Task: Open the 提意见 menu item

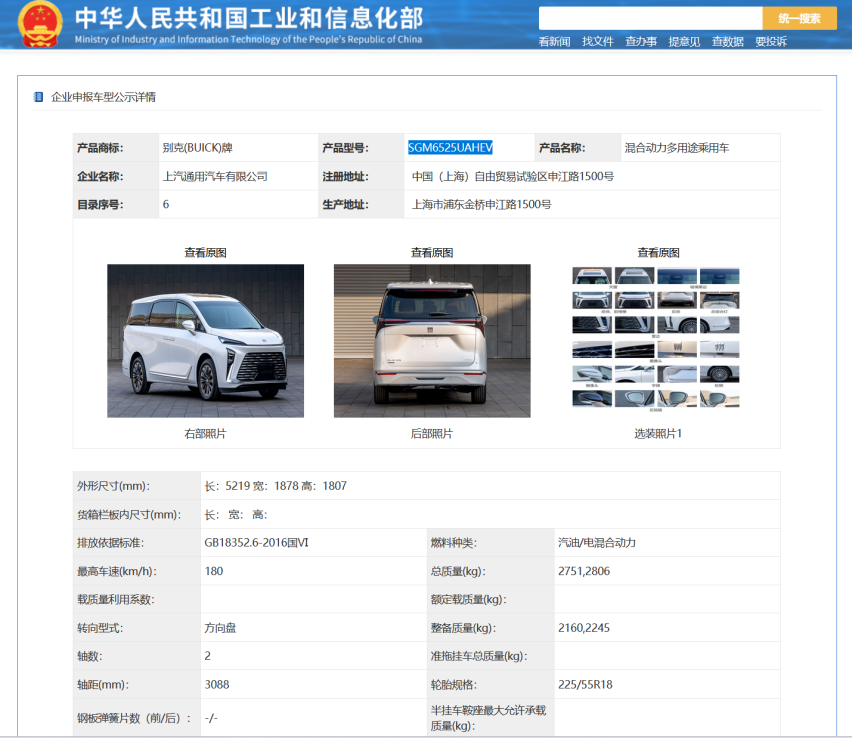Action: 684,41
